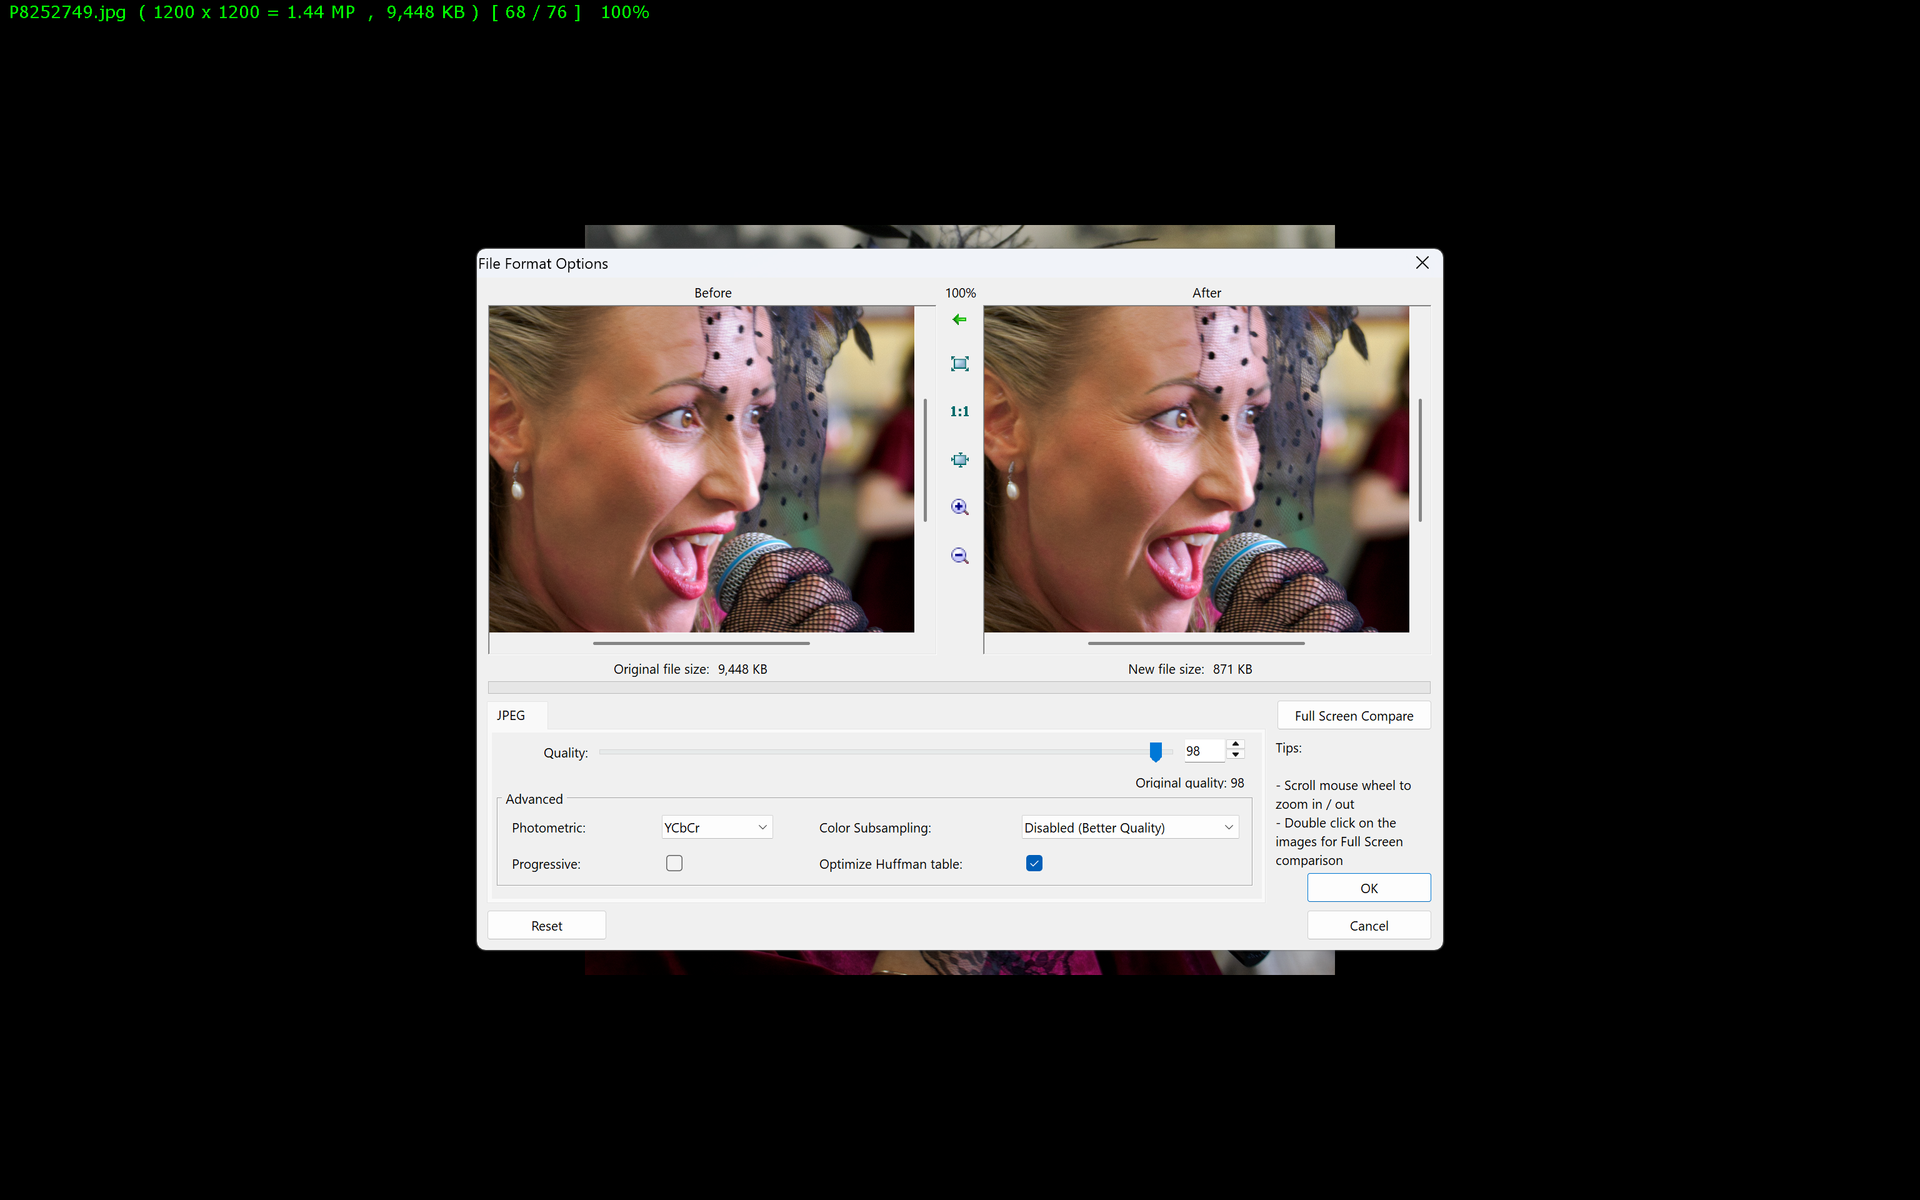
Task: Click the green back arrow to restore view
Action: click(x=959, y=319)
